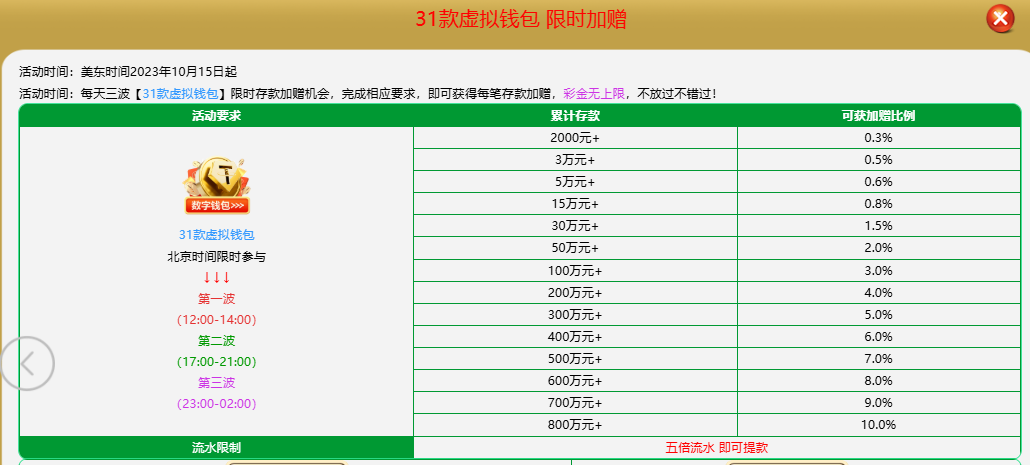Click the red down arrows ↓↓↓

click(216, 277)
